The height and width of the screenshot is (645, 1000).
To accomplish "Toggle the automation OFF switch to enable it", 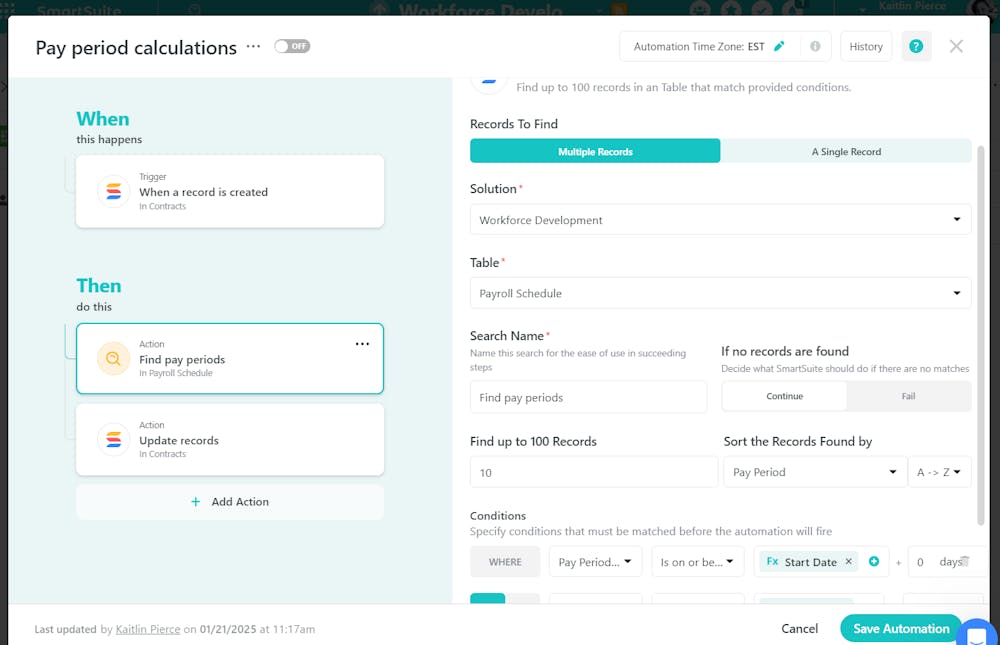I will [x=291, y=45].
